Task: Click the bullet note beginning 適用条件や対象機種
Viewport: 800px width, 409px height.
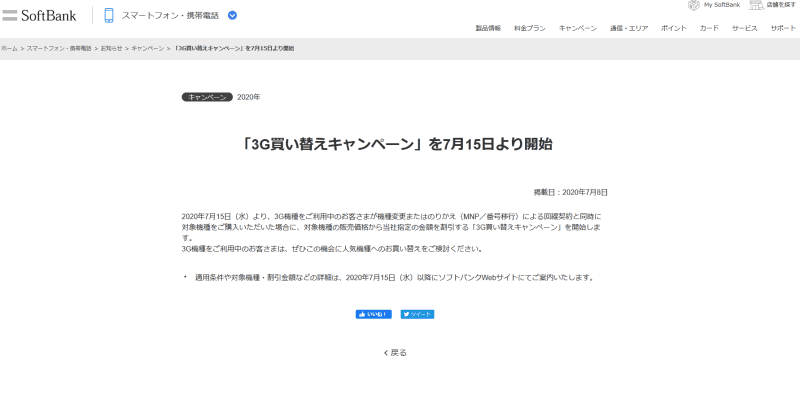Action: coord(394,278)
